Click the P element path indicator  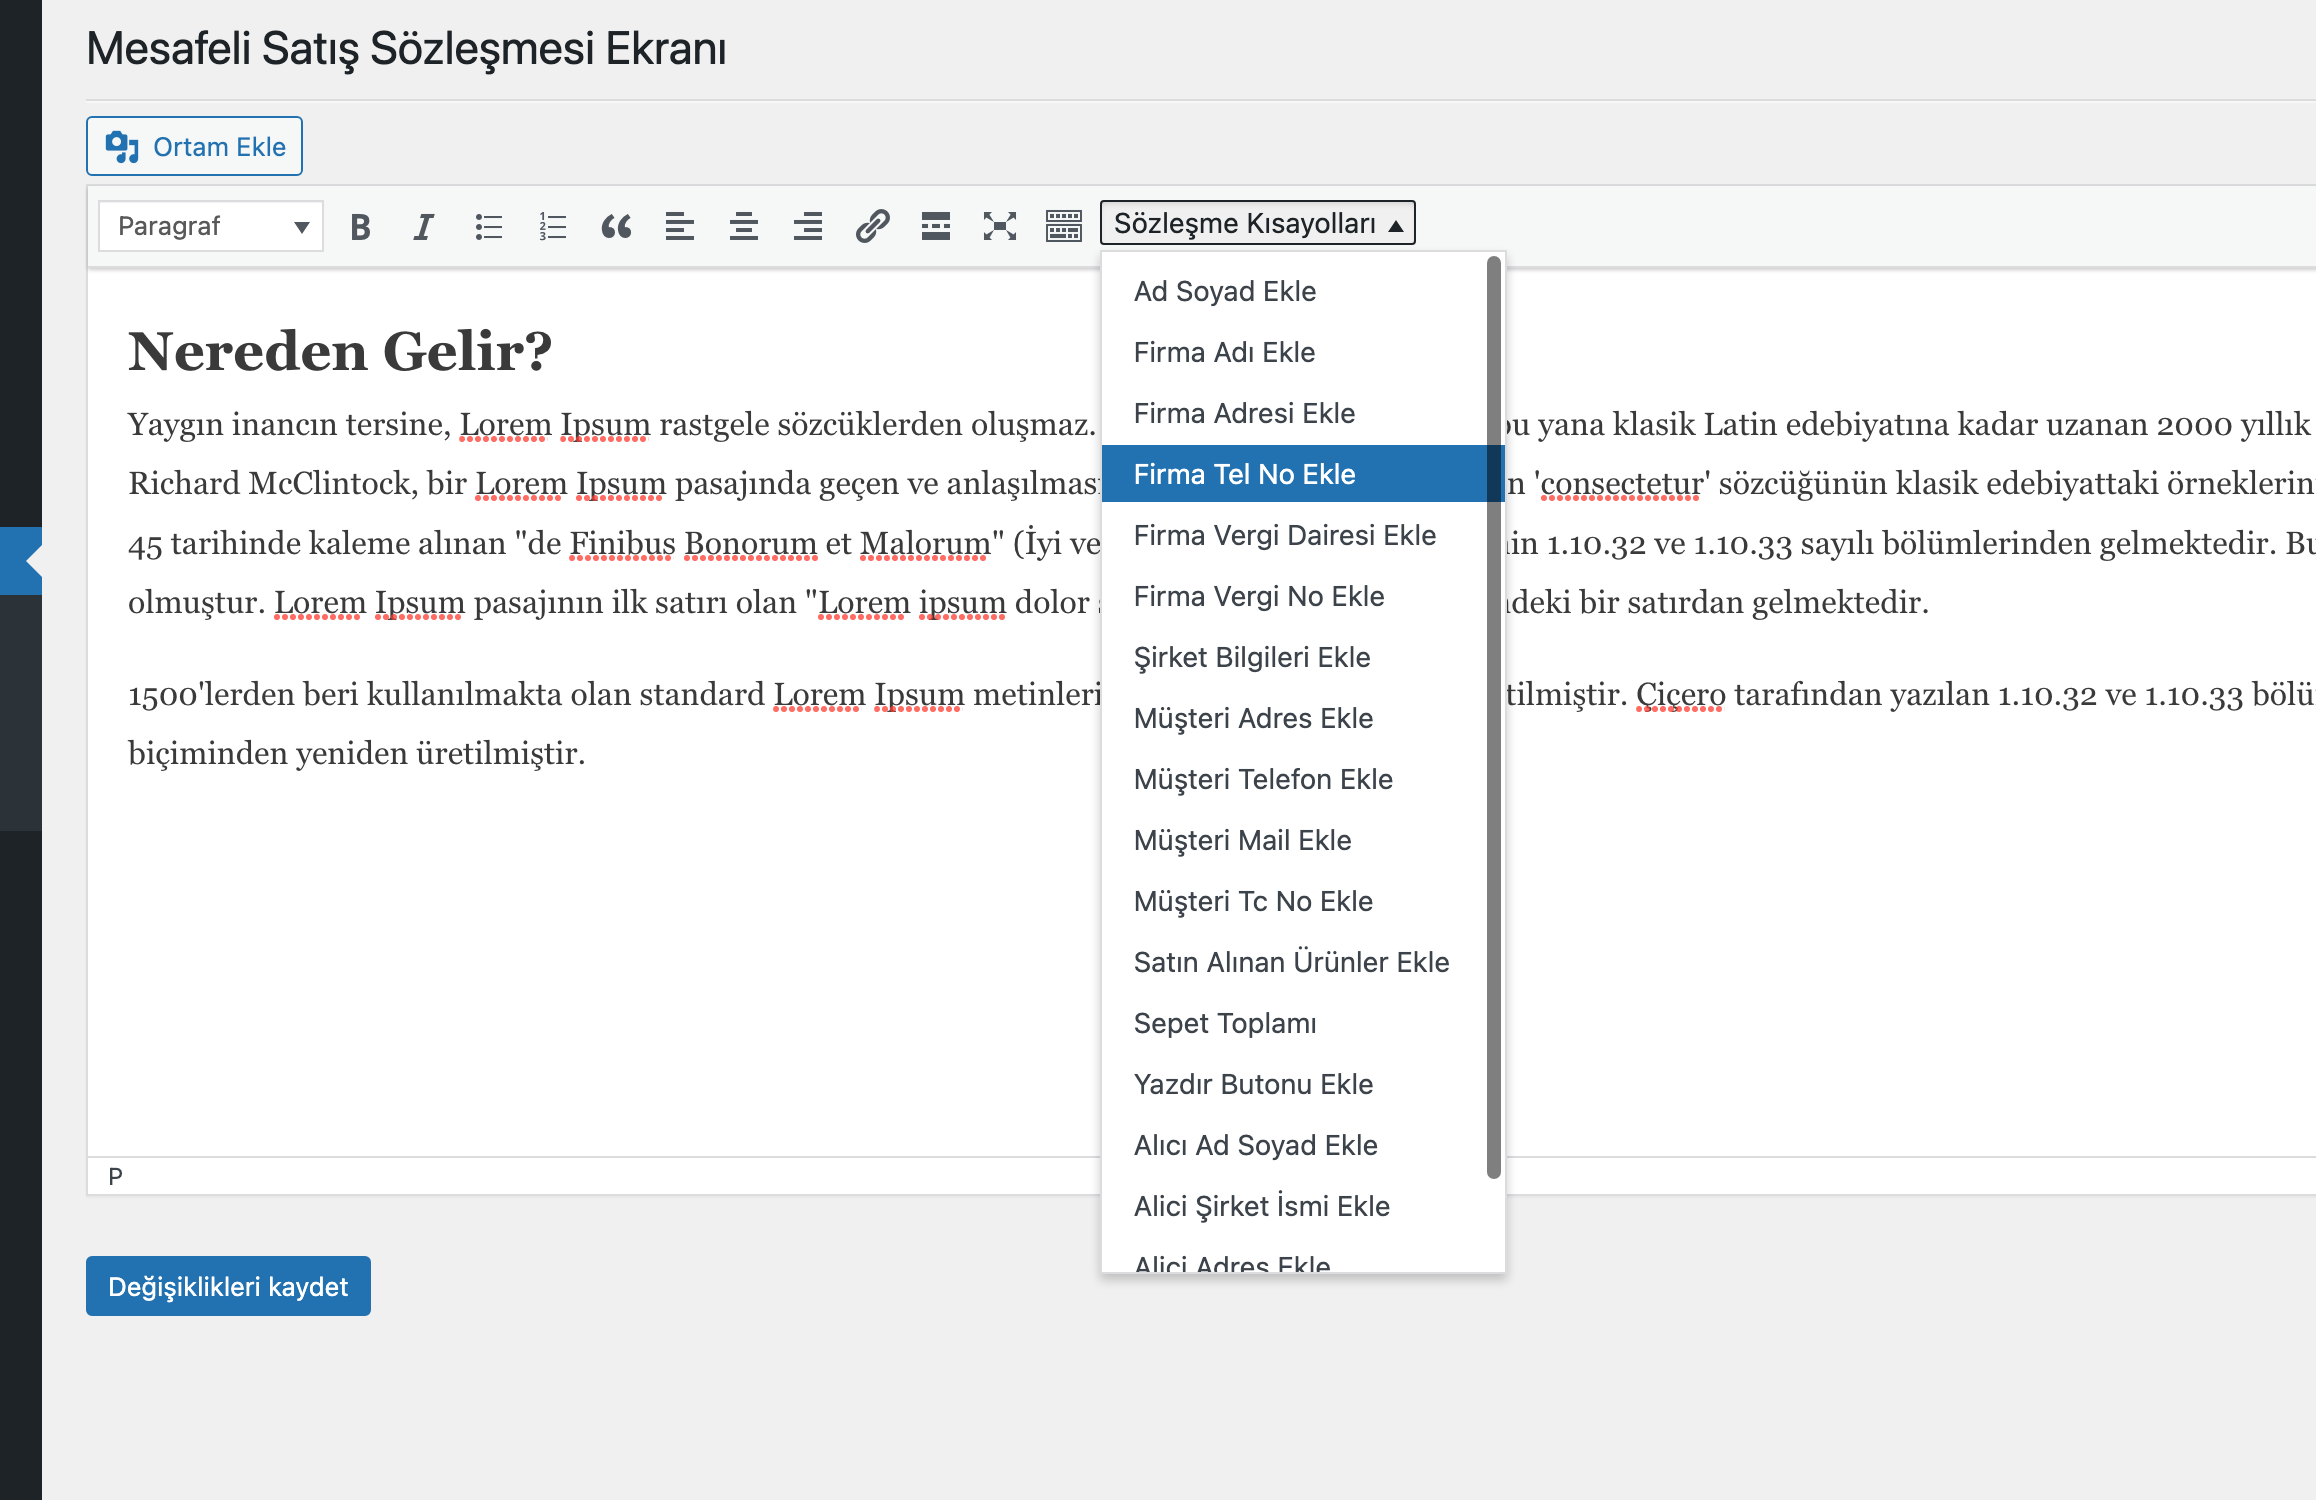coord(116,1176)
